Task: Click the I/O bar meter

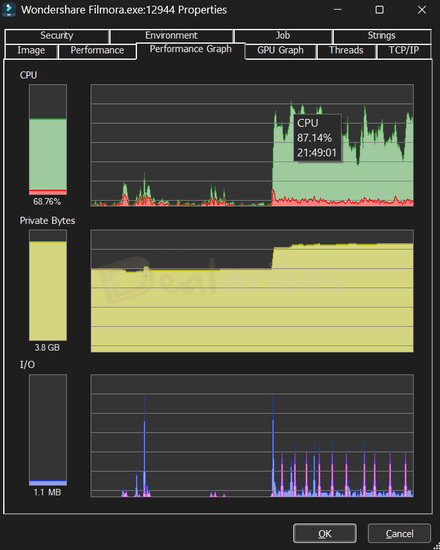Action: (48, 430)
